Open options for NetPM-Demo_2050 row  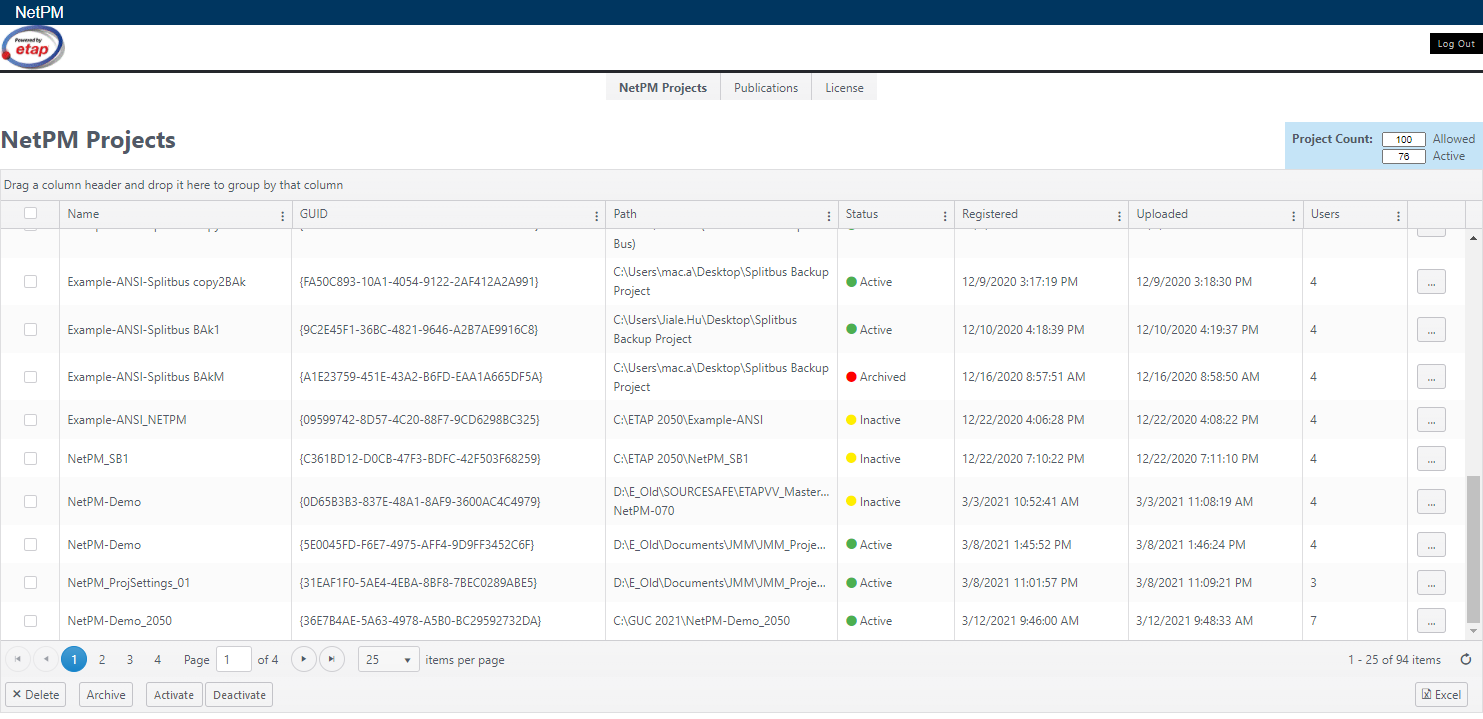(1431, 621)
